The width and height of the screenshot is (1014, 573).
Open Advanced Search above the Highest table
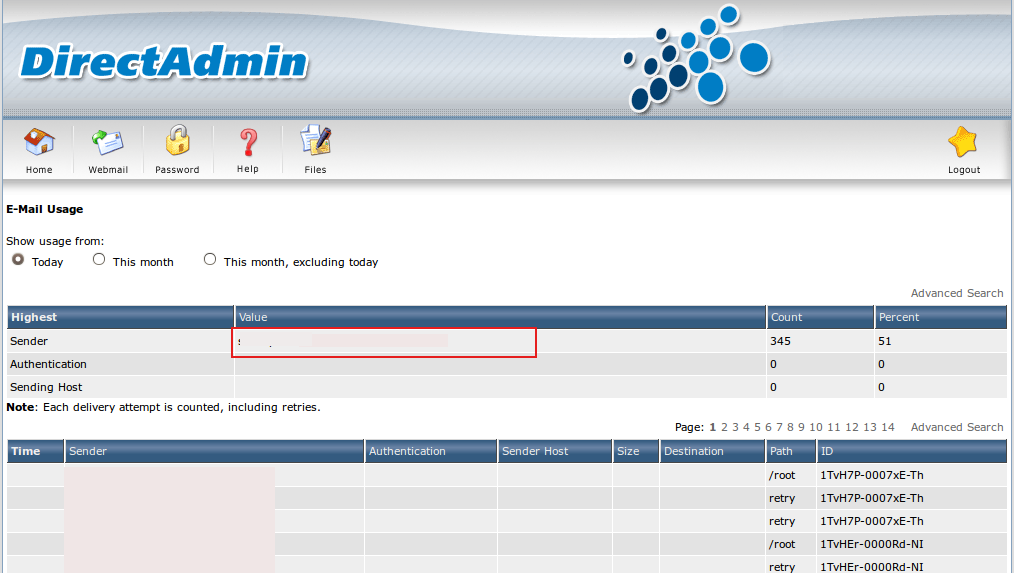pos(956,293)
